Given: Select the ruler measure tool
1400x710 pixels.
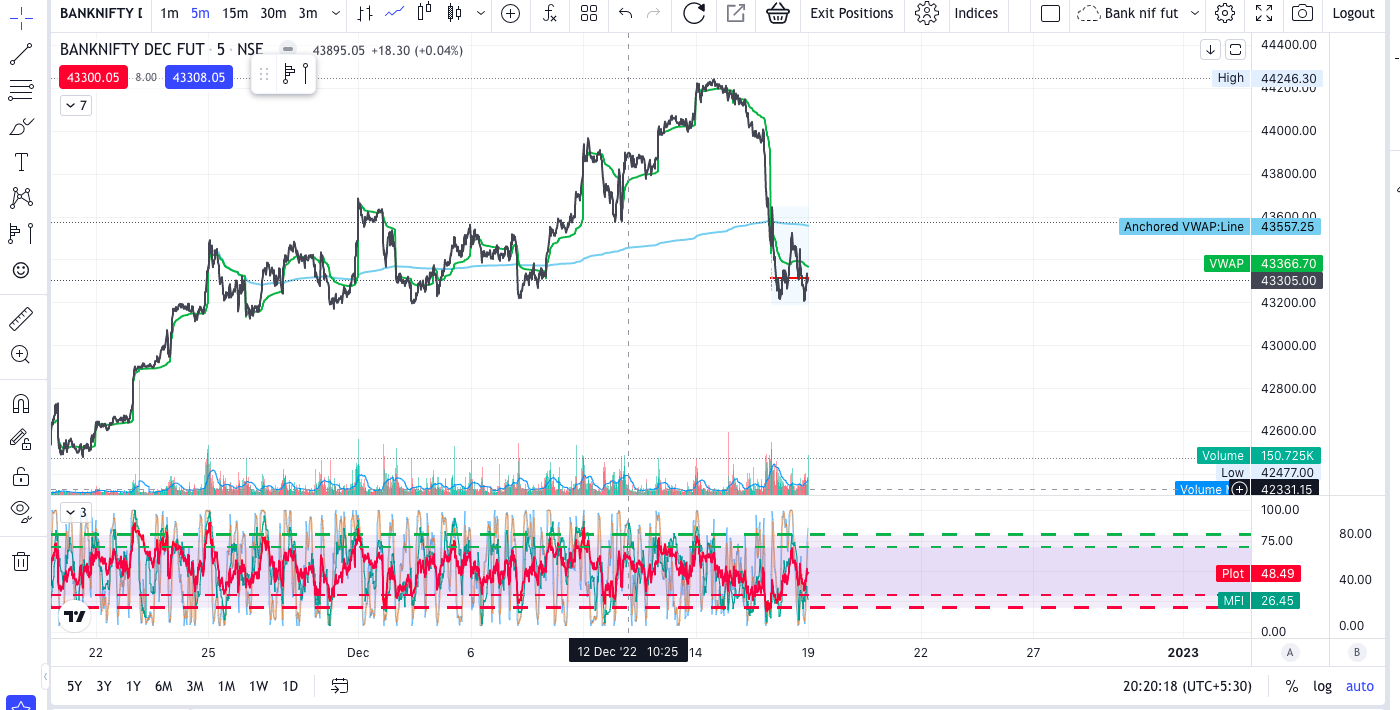Looking at the screenshot, I should point(21,319).
